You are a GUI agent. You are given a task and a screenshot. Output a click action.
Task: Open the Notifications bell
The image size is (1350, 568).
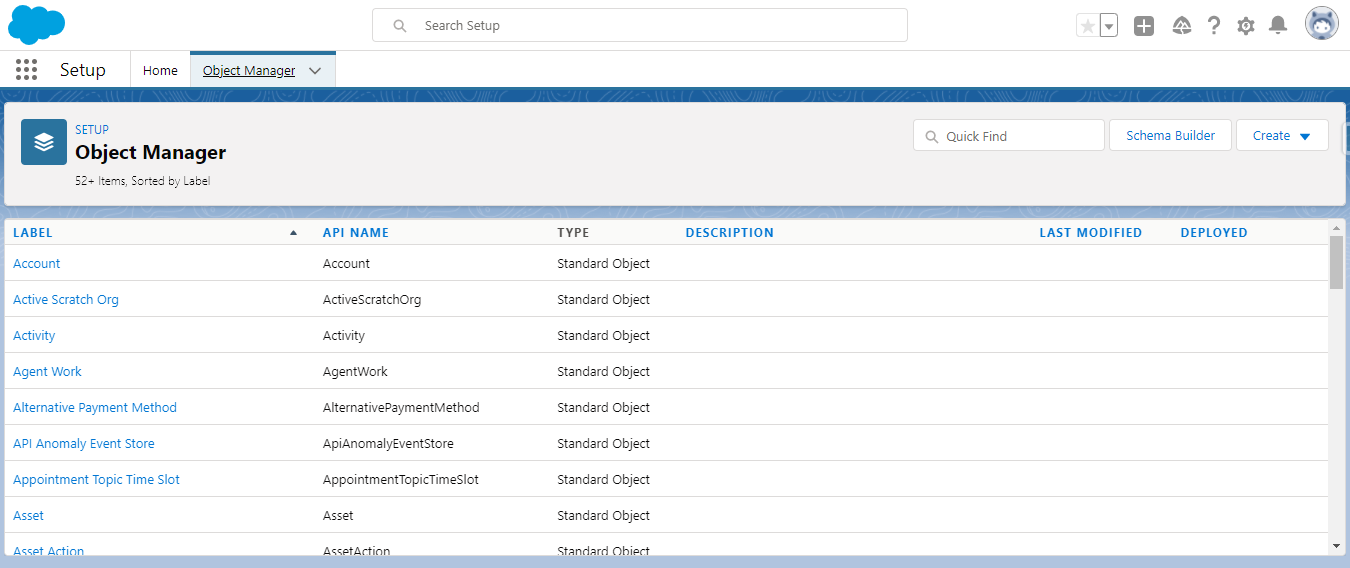(x=1278, y=26)
